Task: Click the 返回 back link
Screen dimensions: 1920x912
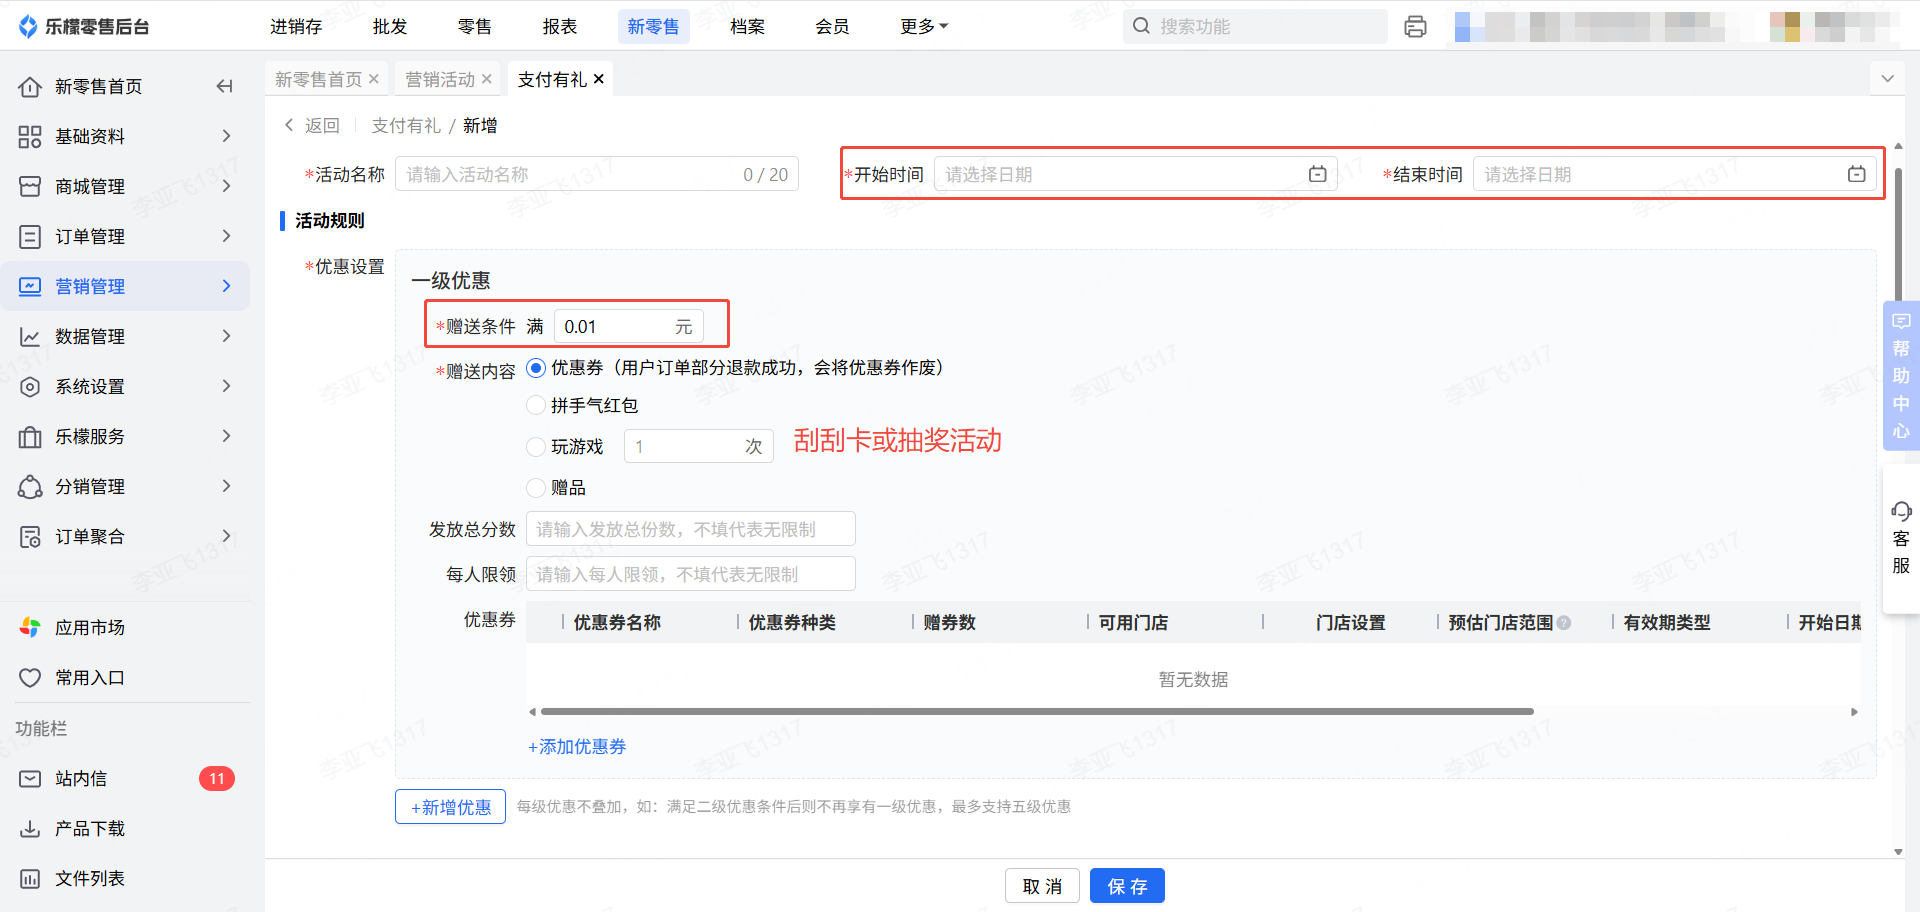Action: tap(312, 125)
